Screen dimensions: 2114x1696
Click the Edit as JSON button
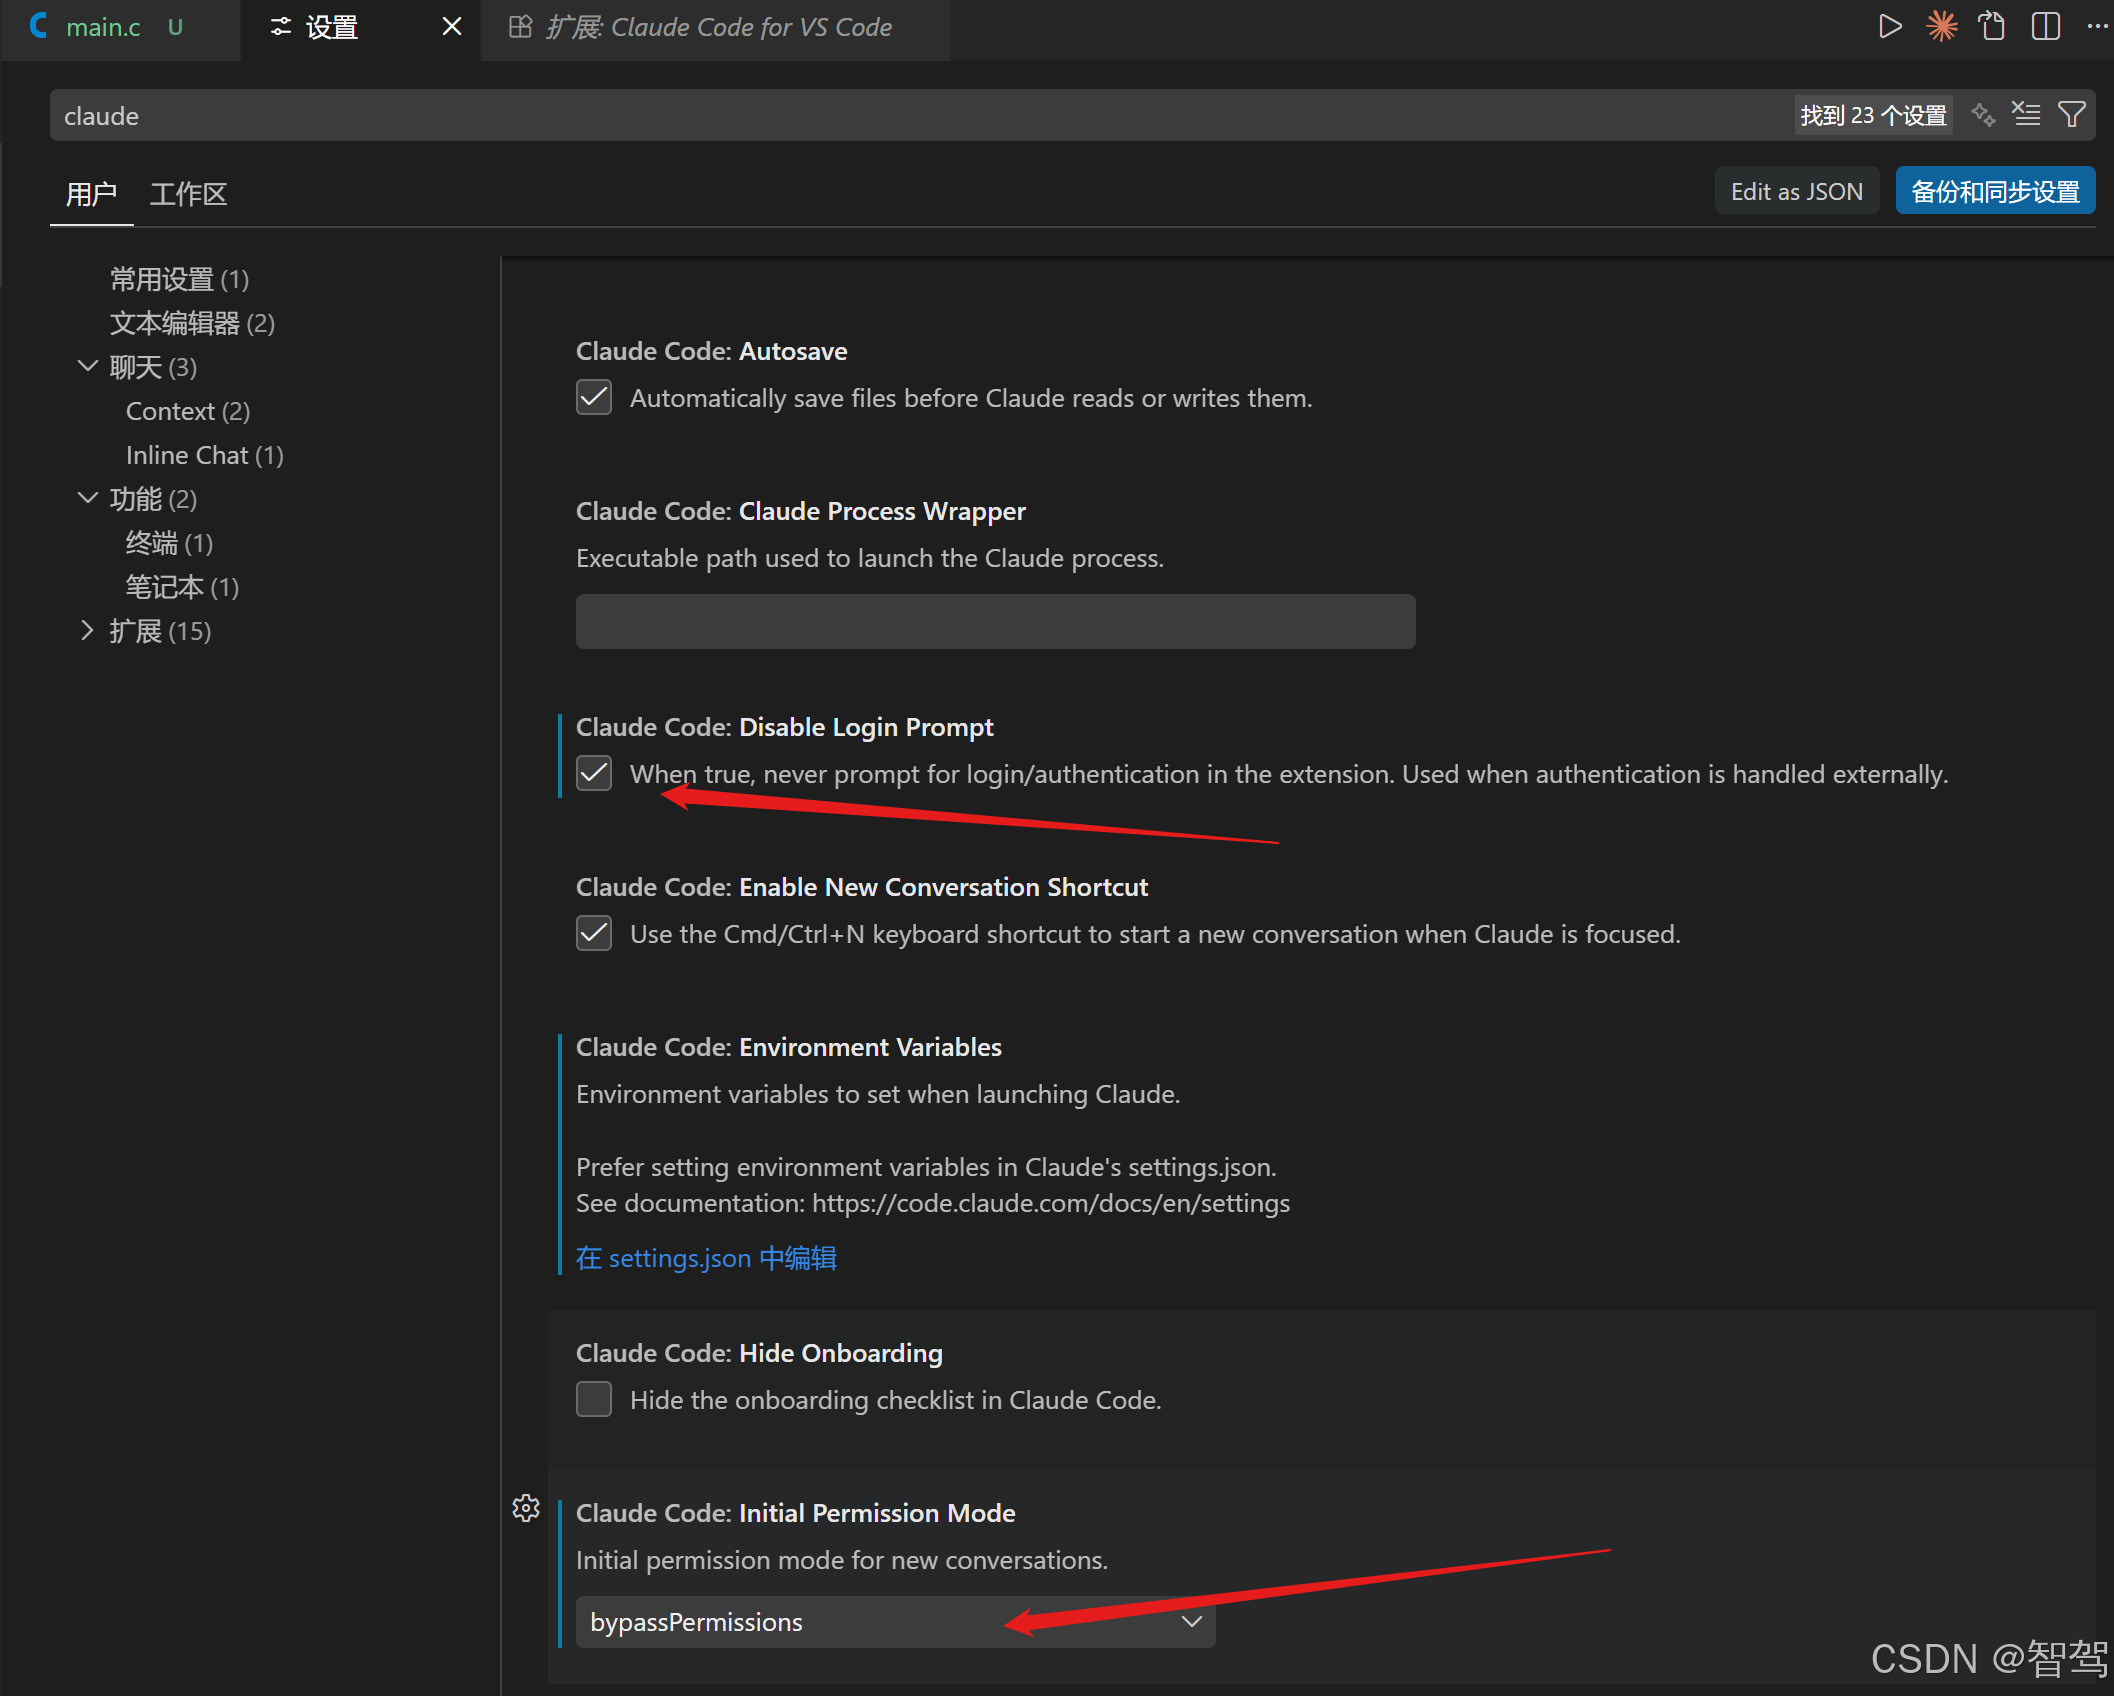tap(1796, 191)
